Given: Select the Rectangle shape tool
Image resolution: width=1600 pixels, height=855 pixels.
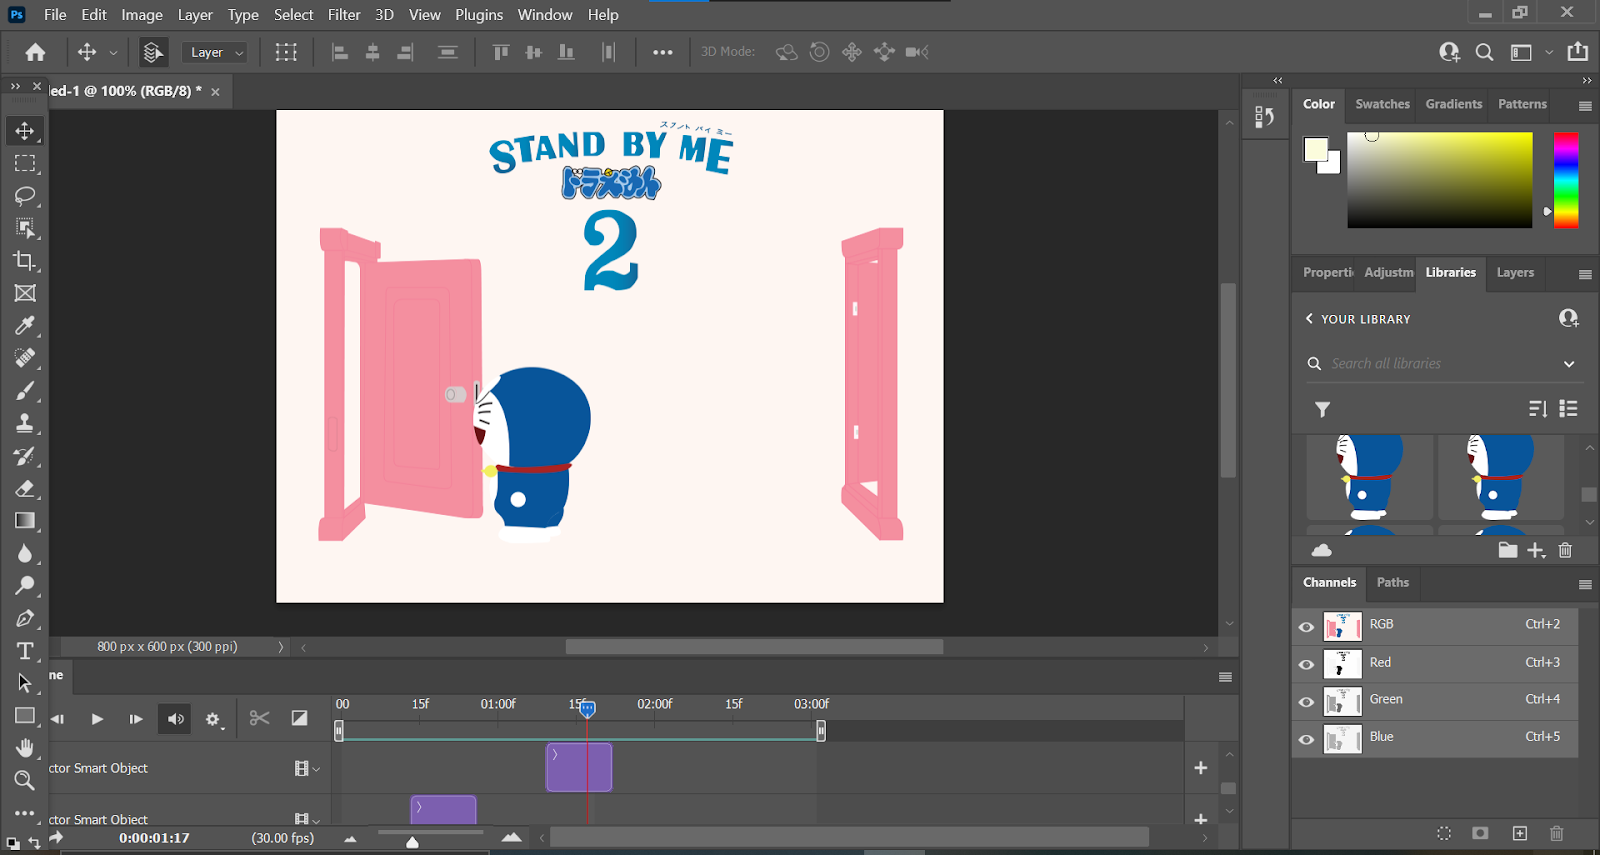Looking at the screenshot, I should (25, 716).
